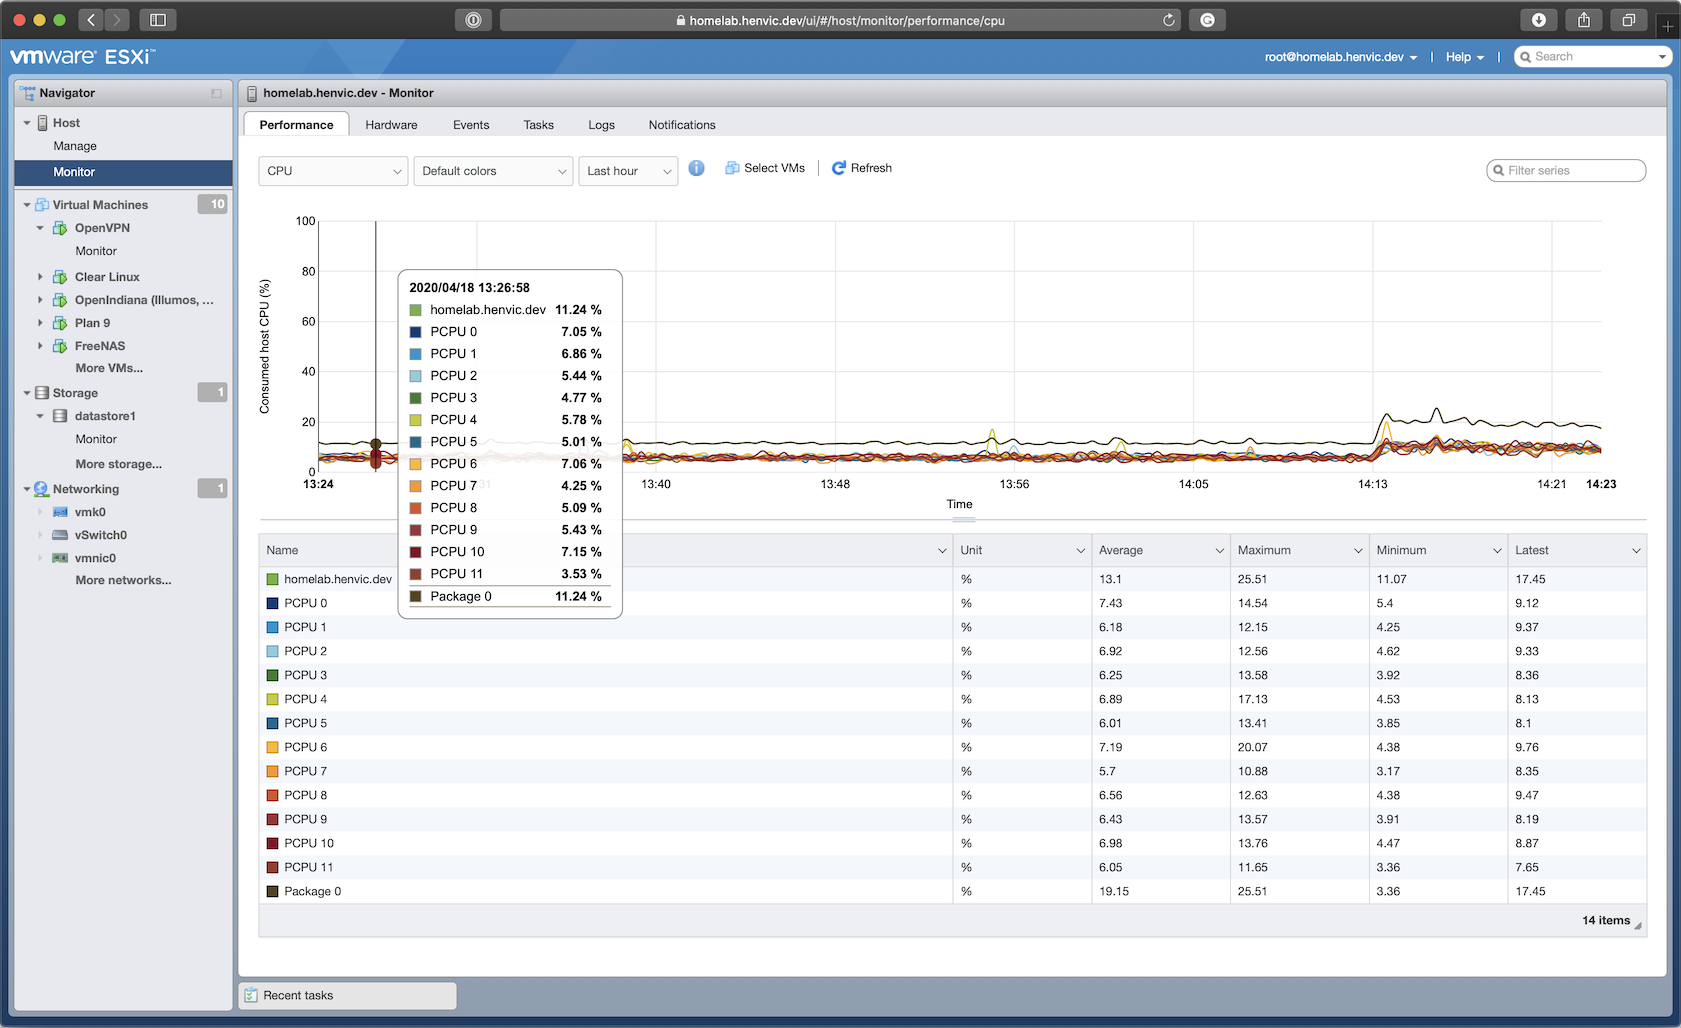Click the green homelab.henvic.dev series swatch
Viewport: 1681px width, 1028px height.
click(x=272, y=579)
